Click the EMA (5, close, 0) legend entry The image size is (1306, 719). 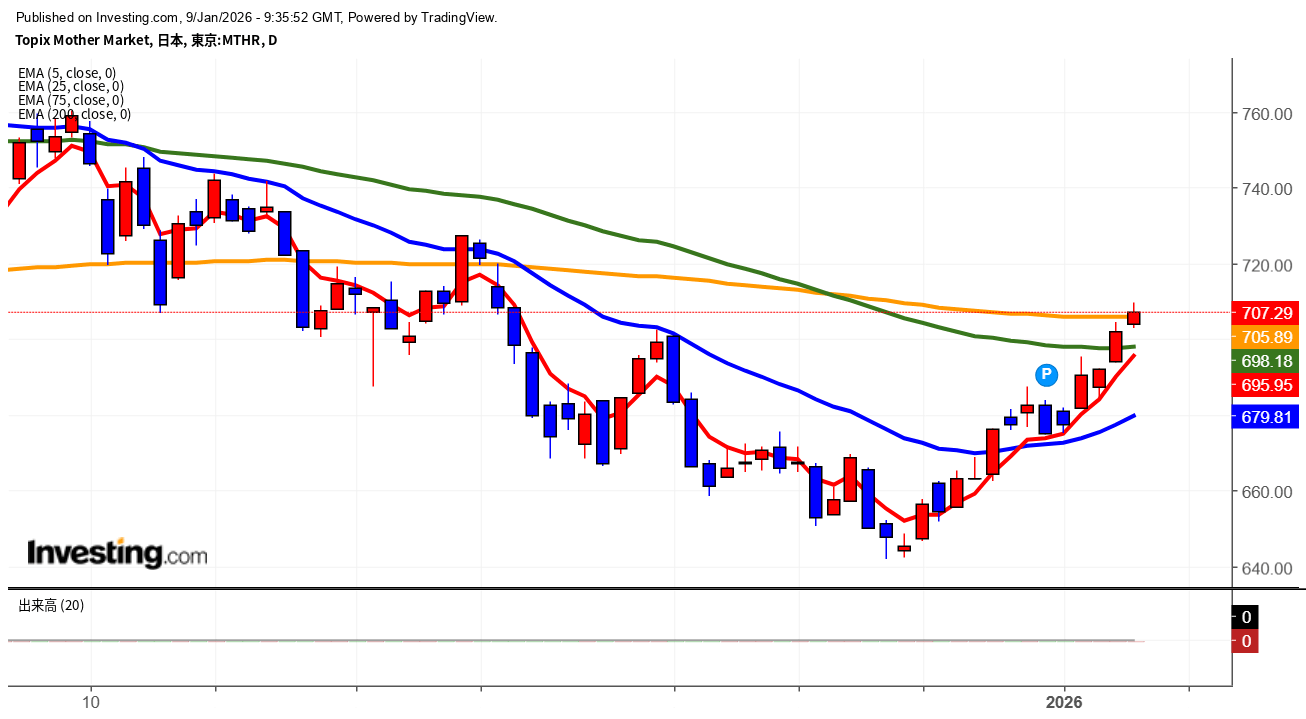click(67, 73)
